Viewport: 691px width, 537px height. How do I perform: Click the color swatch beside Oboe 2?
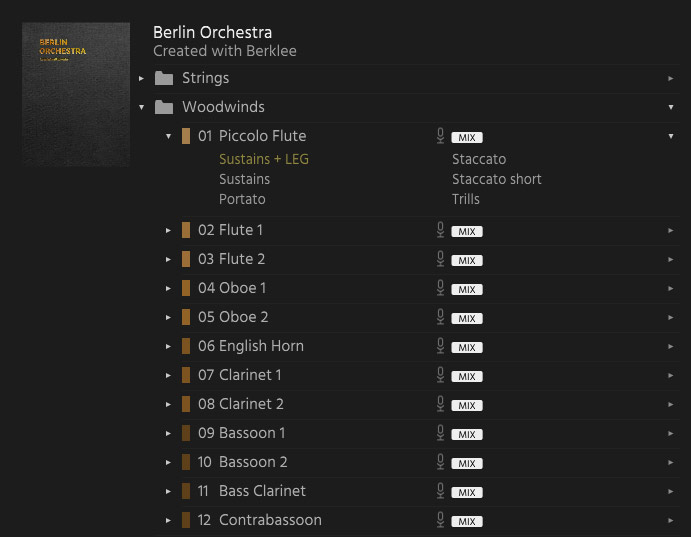(x=186, y=317)
